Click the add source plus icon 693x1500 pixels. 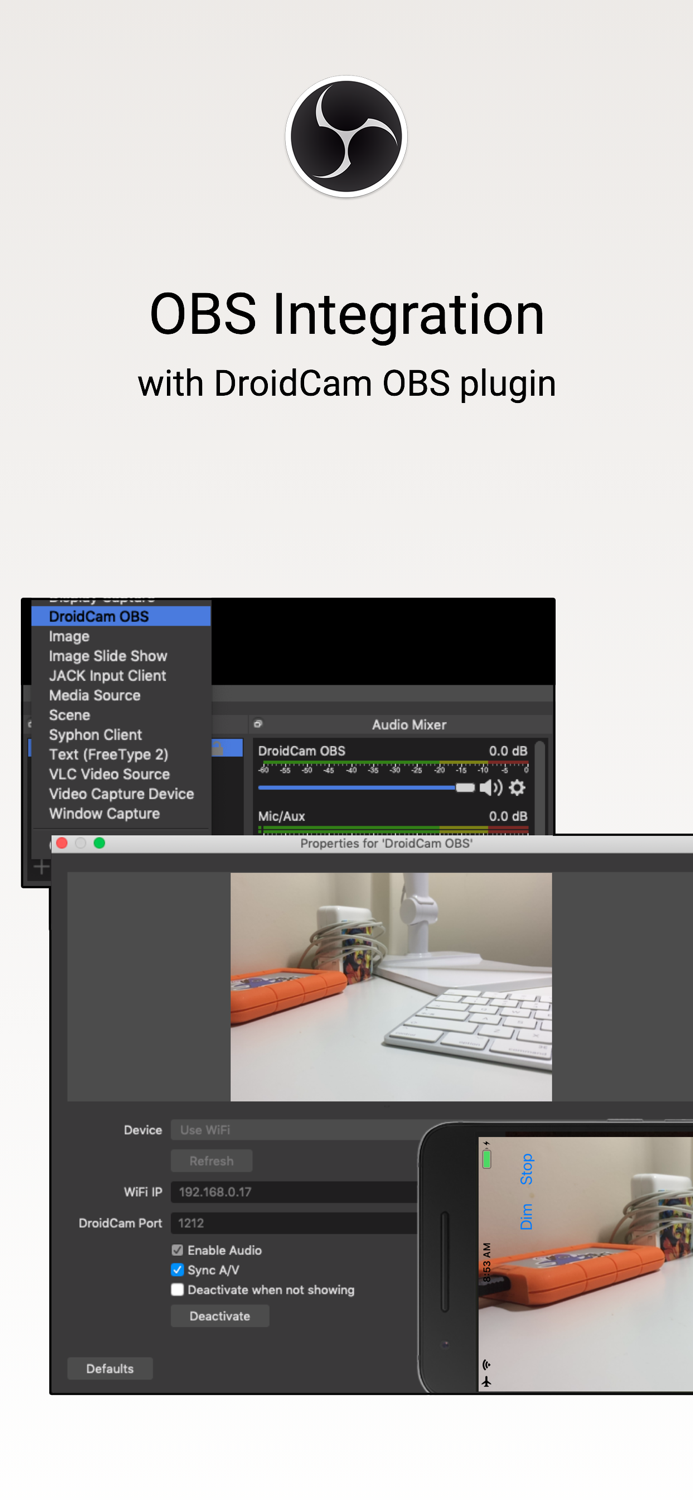point(41,867)
